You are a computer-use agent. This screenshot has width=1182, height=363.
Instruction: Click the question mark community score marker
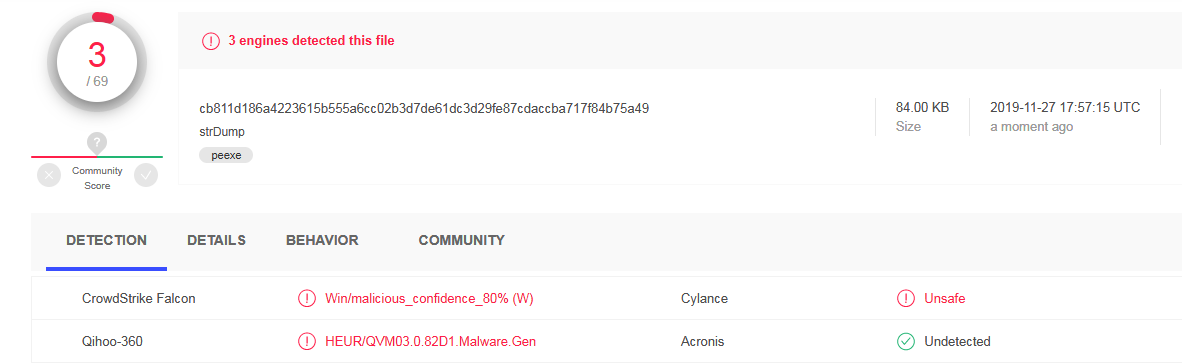[96, 142]
